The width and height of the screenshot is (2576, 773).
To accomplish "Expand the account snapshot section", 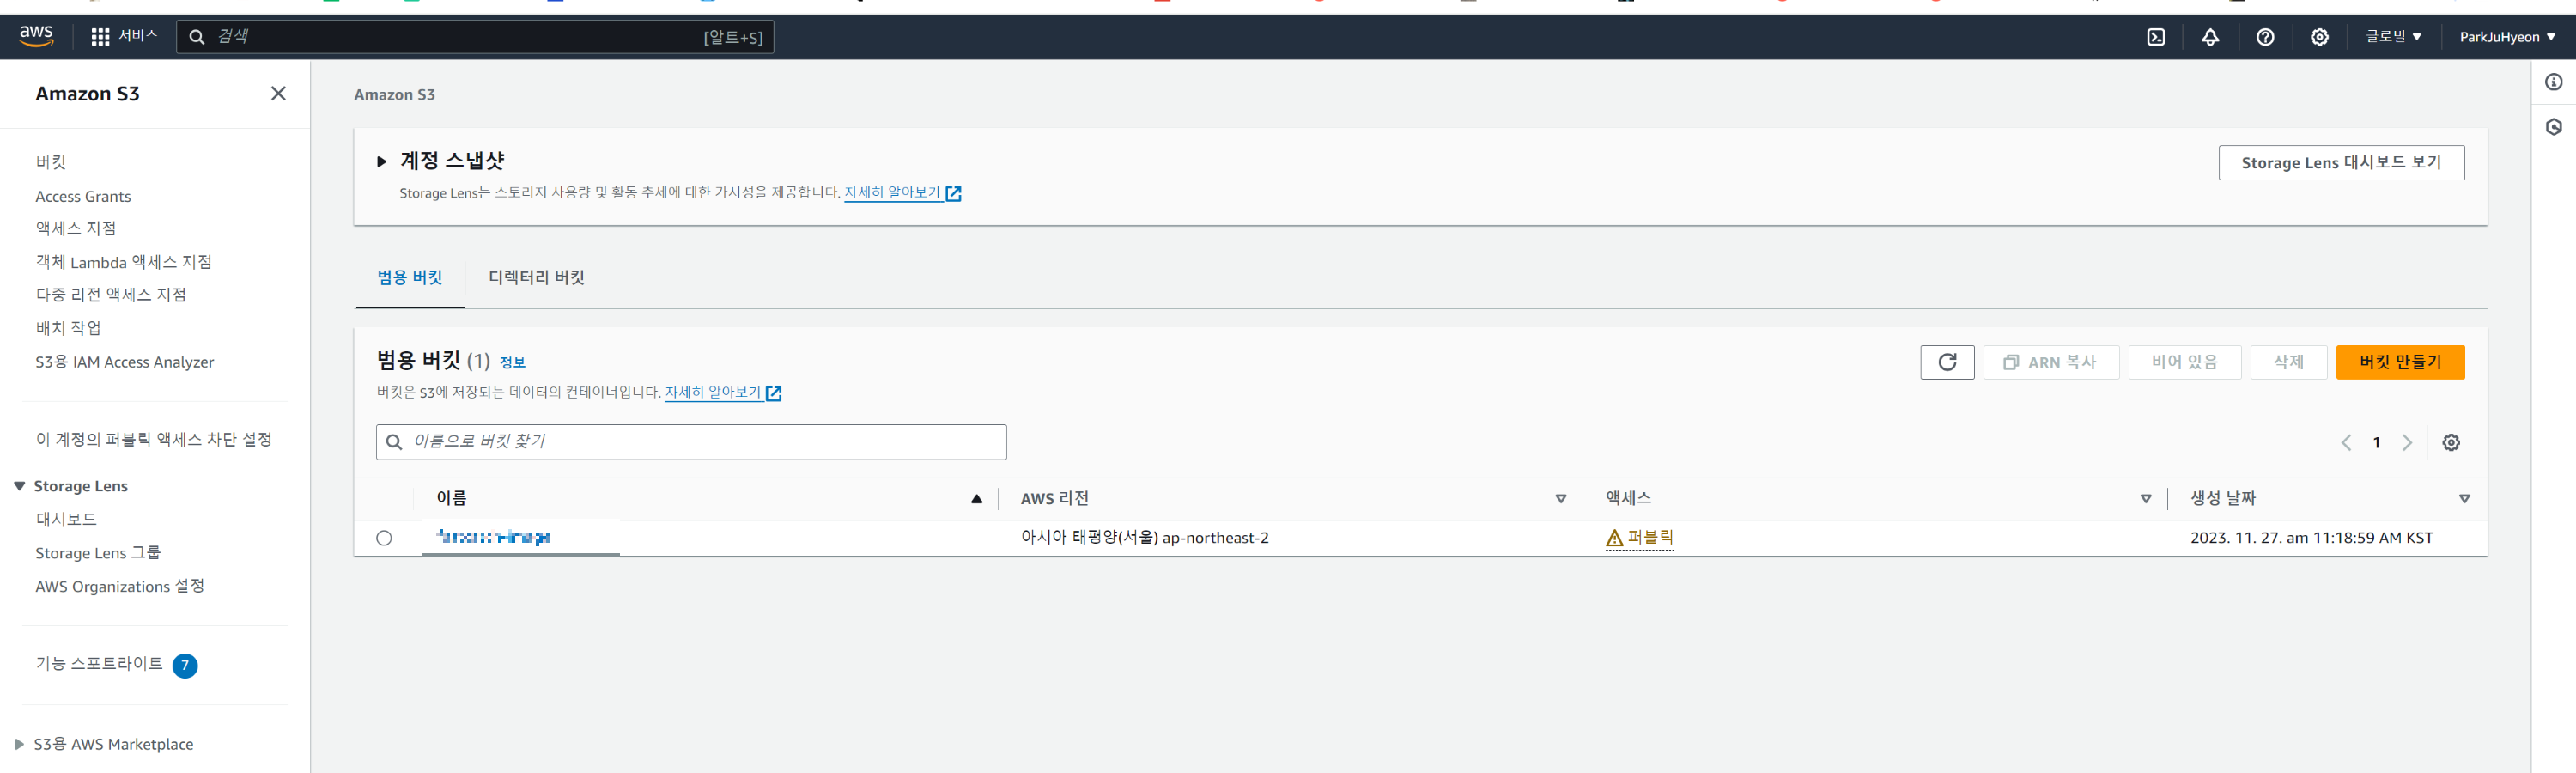I will (381, 161).
